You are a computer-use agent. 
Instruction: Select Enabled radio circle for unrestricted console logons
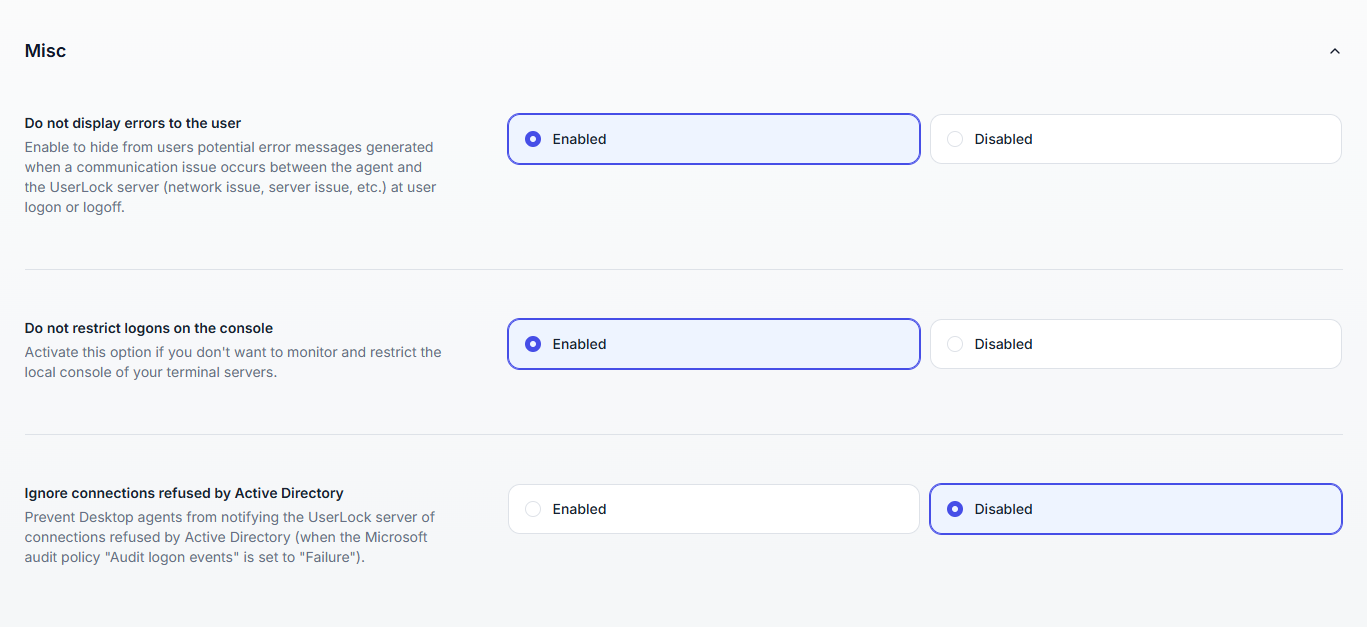533,344
